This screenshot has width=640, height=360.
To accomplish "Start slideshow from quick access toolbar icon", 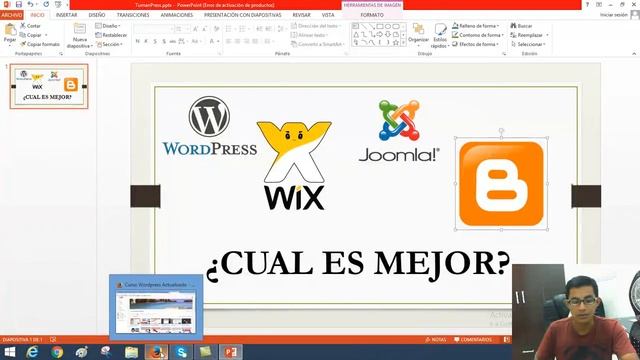I will coord(58,4).
